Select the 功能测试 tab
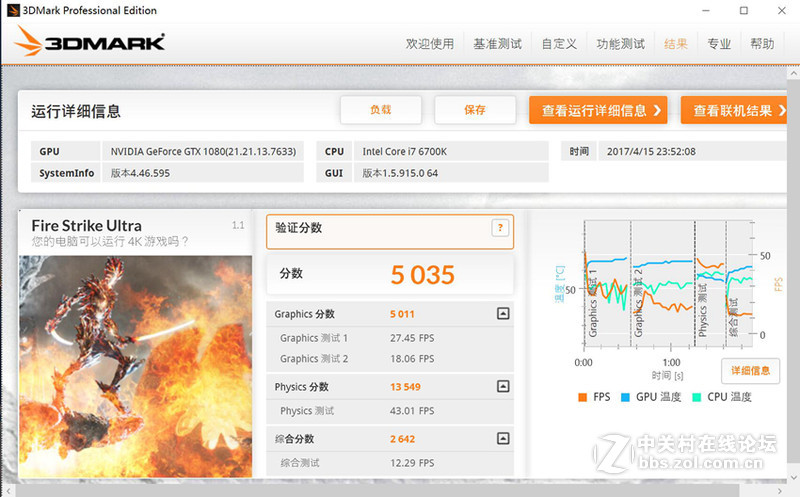 620,44
